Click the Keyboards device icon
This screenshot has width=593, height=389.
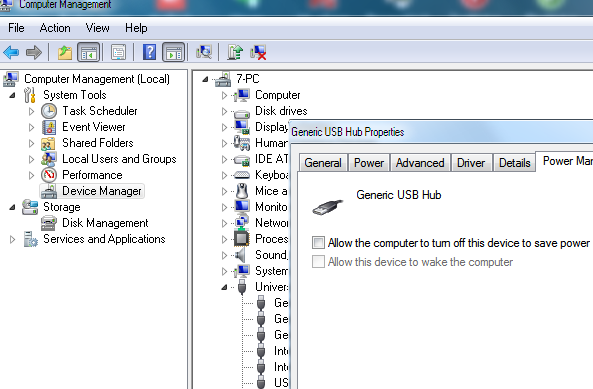pos(242,175)
